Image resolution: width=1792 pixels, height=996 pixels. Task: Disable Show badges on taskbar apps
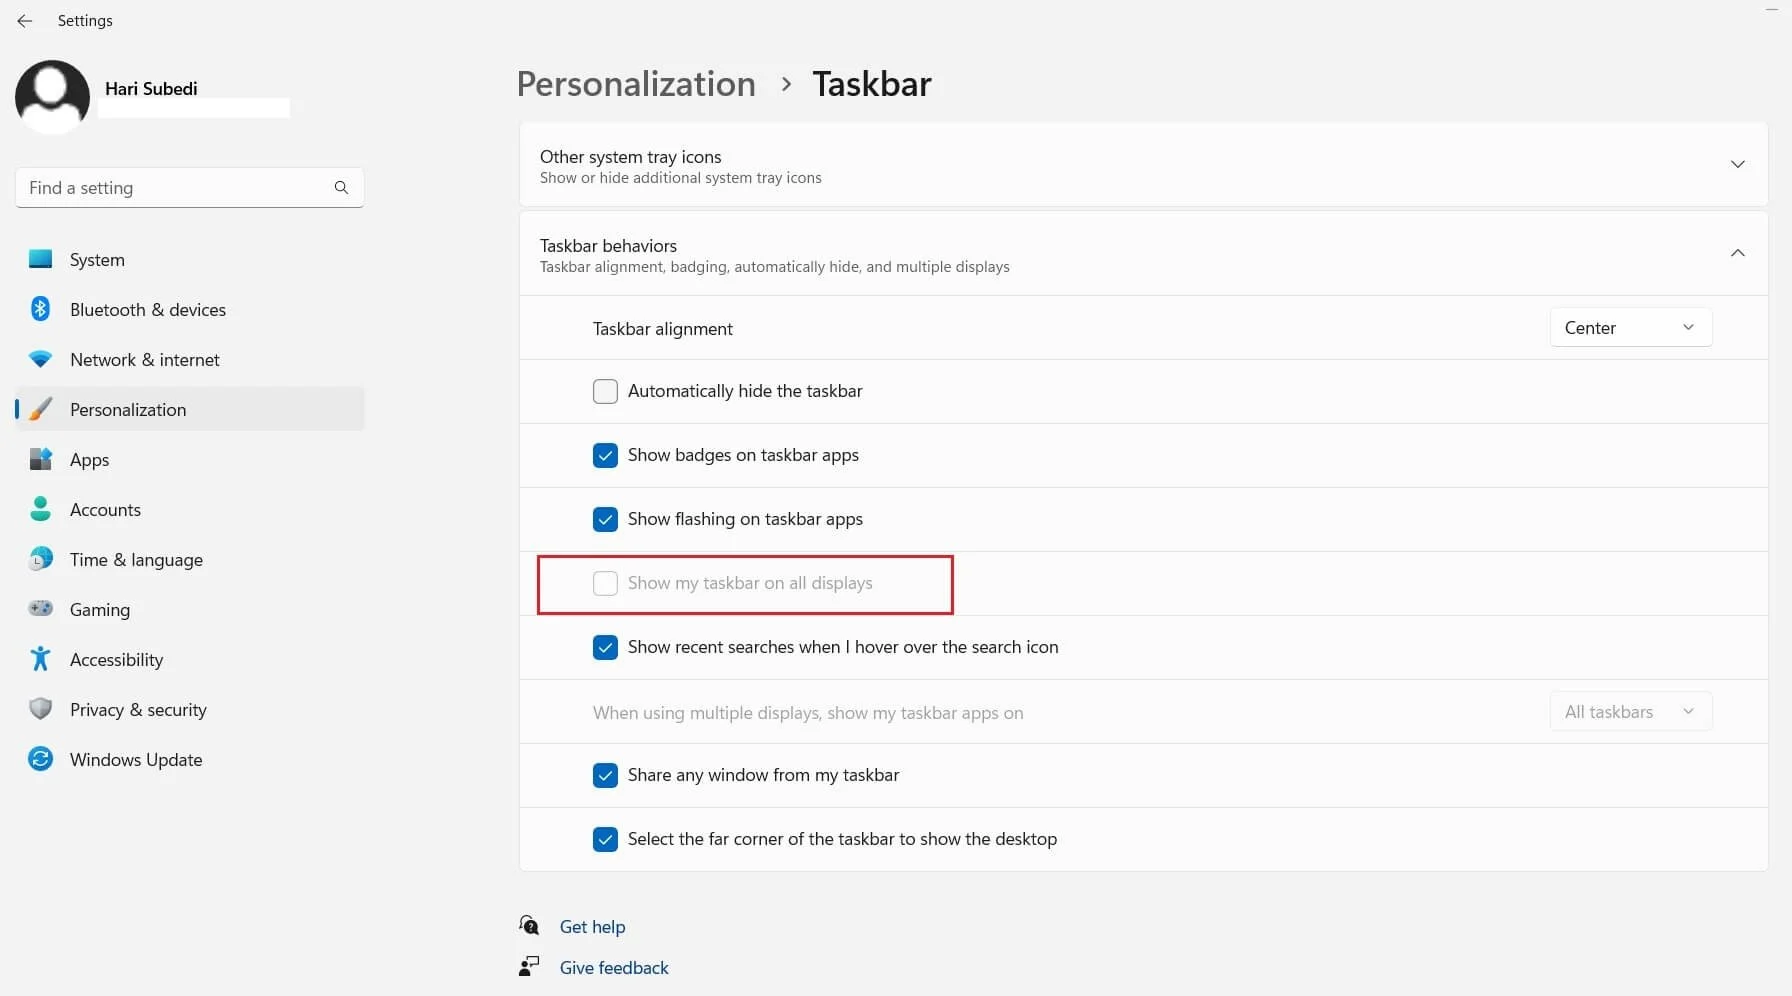tap(605, 455)
